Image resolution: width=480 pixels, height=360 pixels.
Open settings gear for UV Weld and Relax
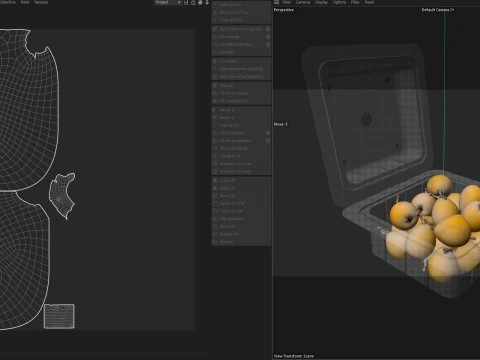click(268, 44)
